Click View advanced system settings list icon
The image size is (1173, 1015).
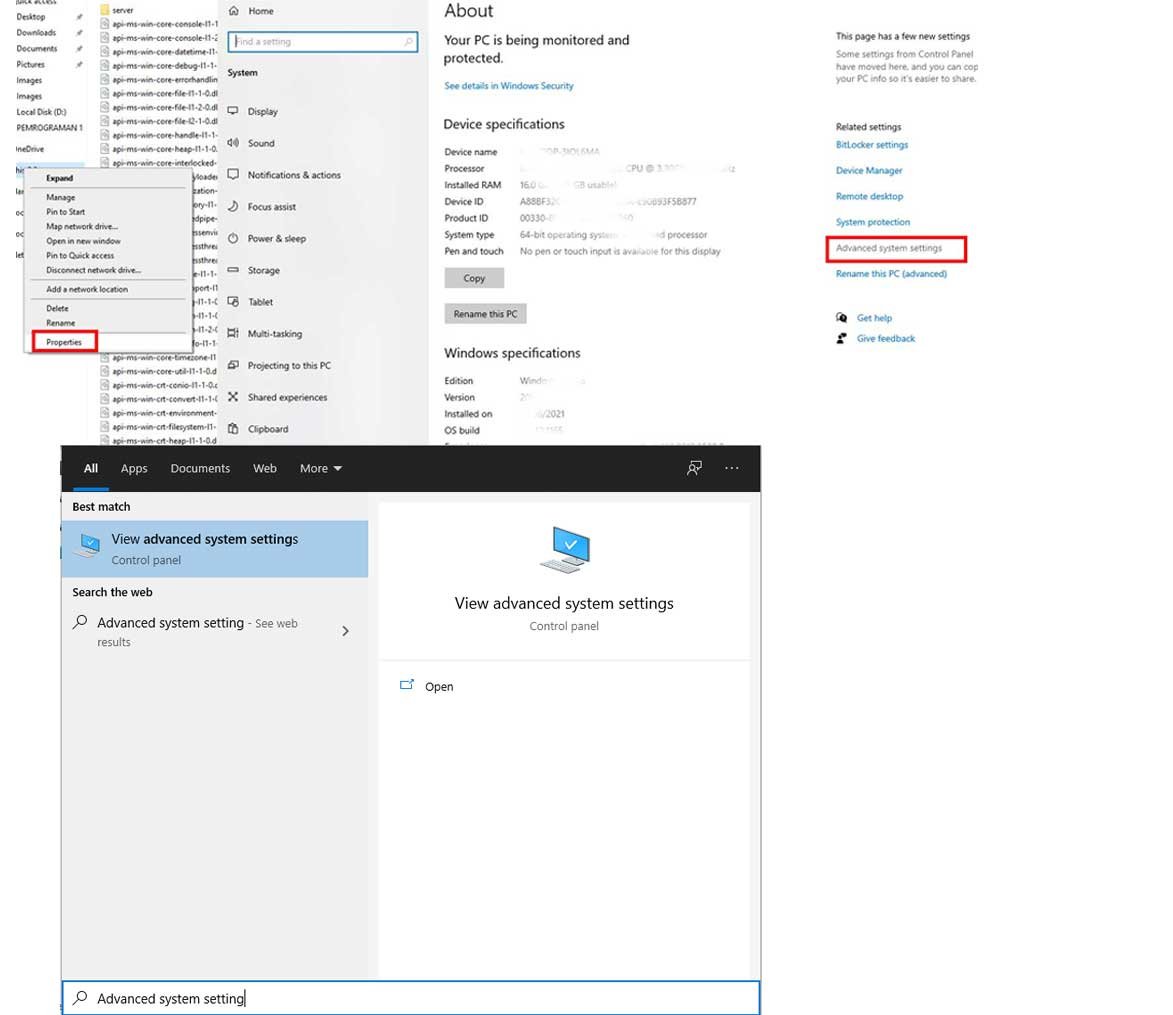88,546
